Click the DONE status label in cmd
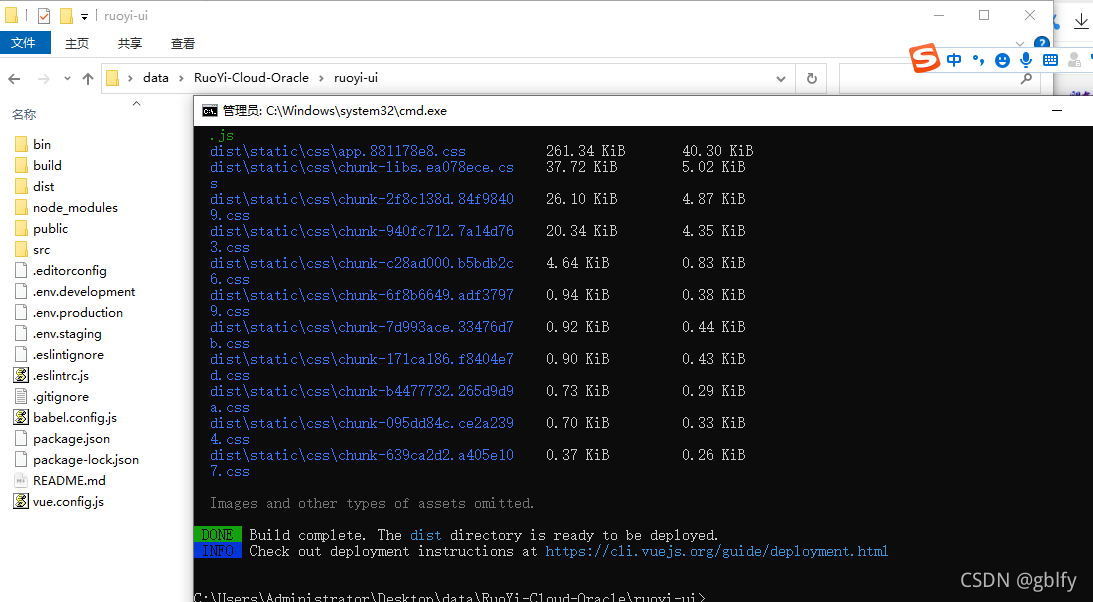1093x602 pixels. click(217, 535)
